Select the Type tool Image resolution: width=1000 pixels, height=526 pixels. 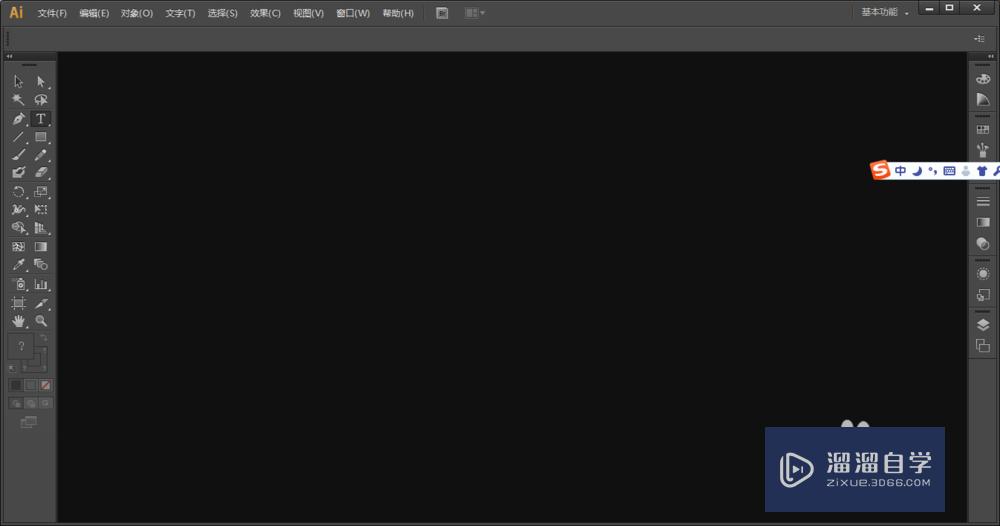click(41, 119)
